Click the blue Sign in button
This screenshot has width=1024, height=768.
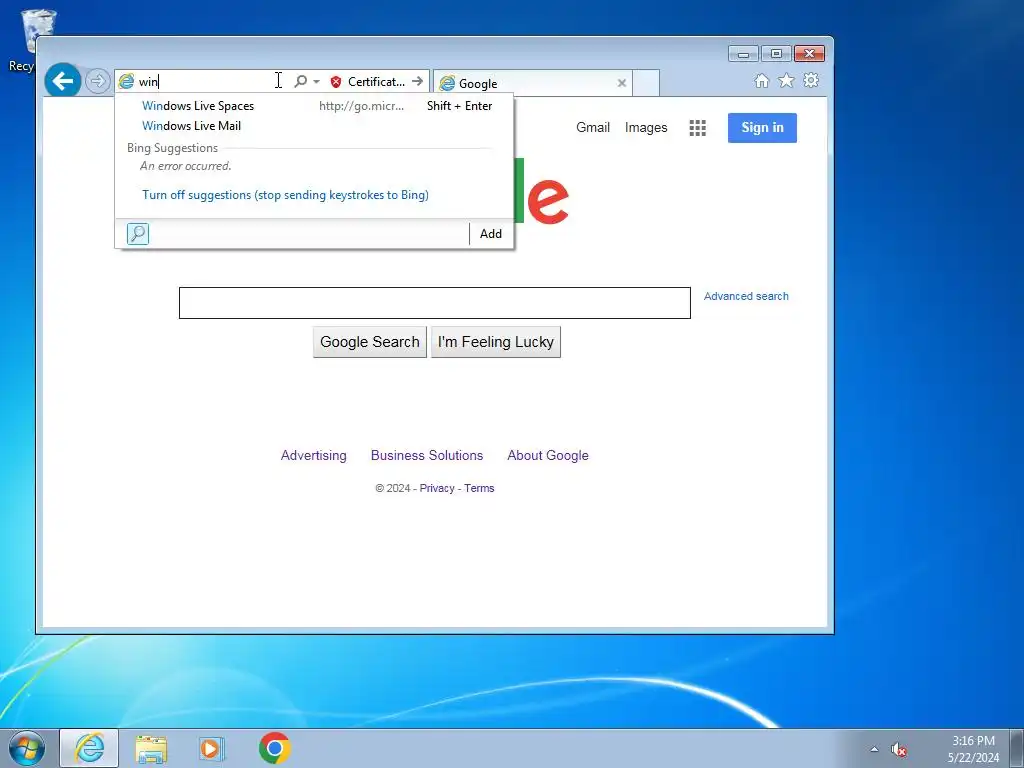coord(762,127)
